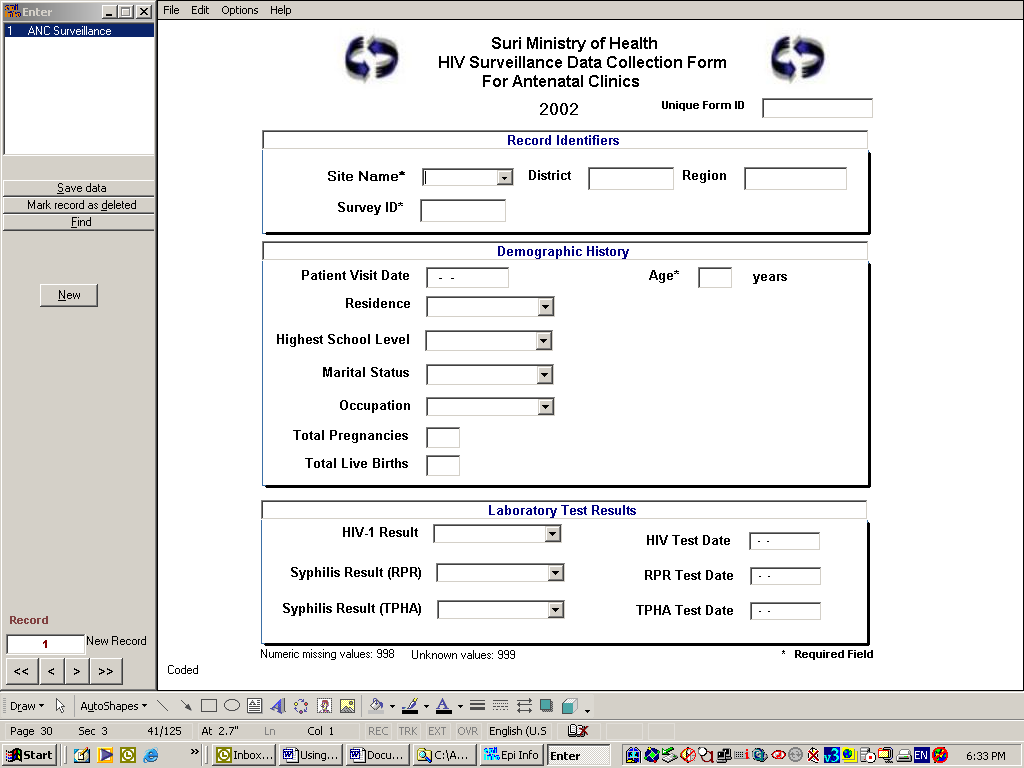Insert a Text Box from Drawing toolbar
Image resolution: width=1024 pixels, height=768 pixels.
click(255, 705)
